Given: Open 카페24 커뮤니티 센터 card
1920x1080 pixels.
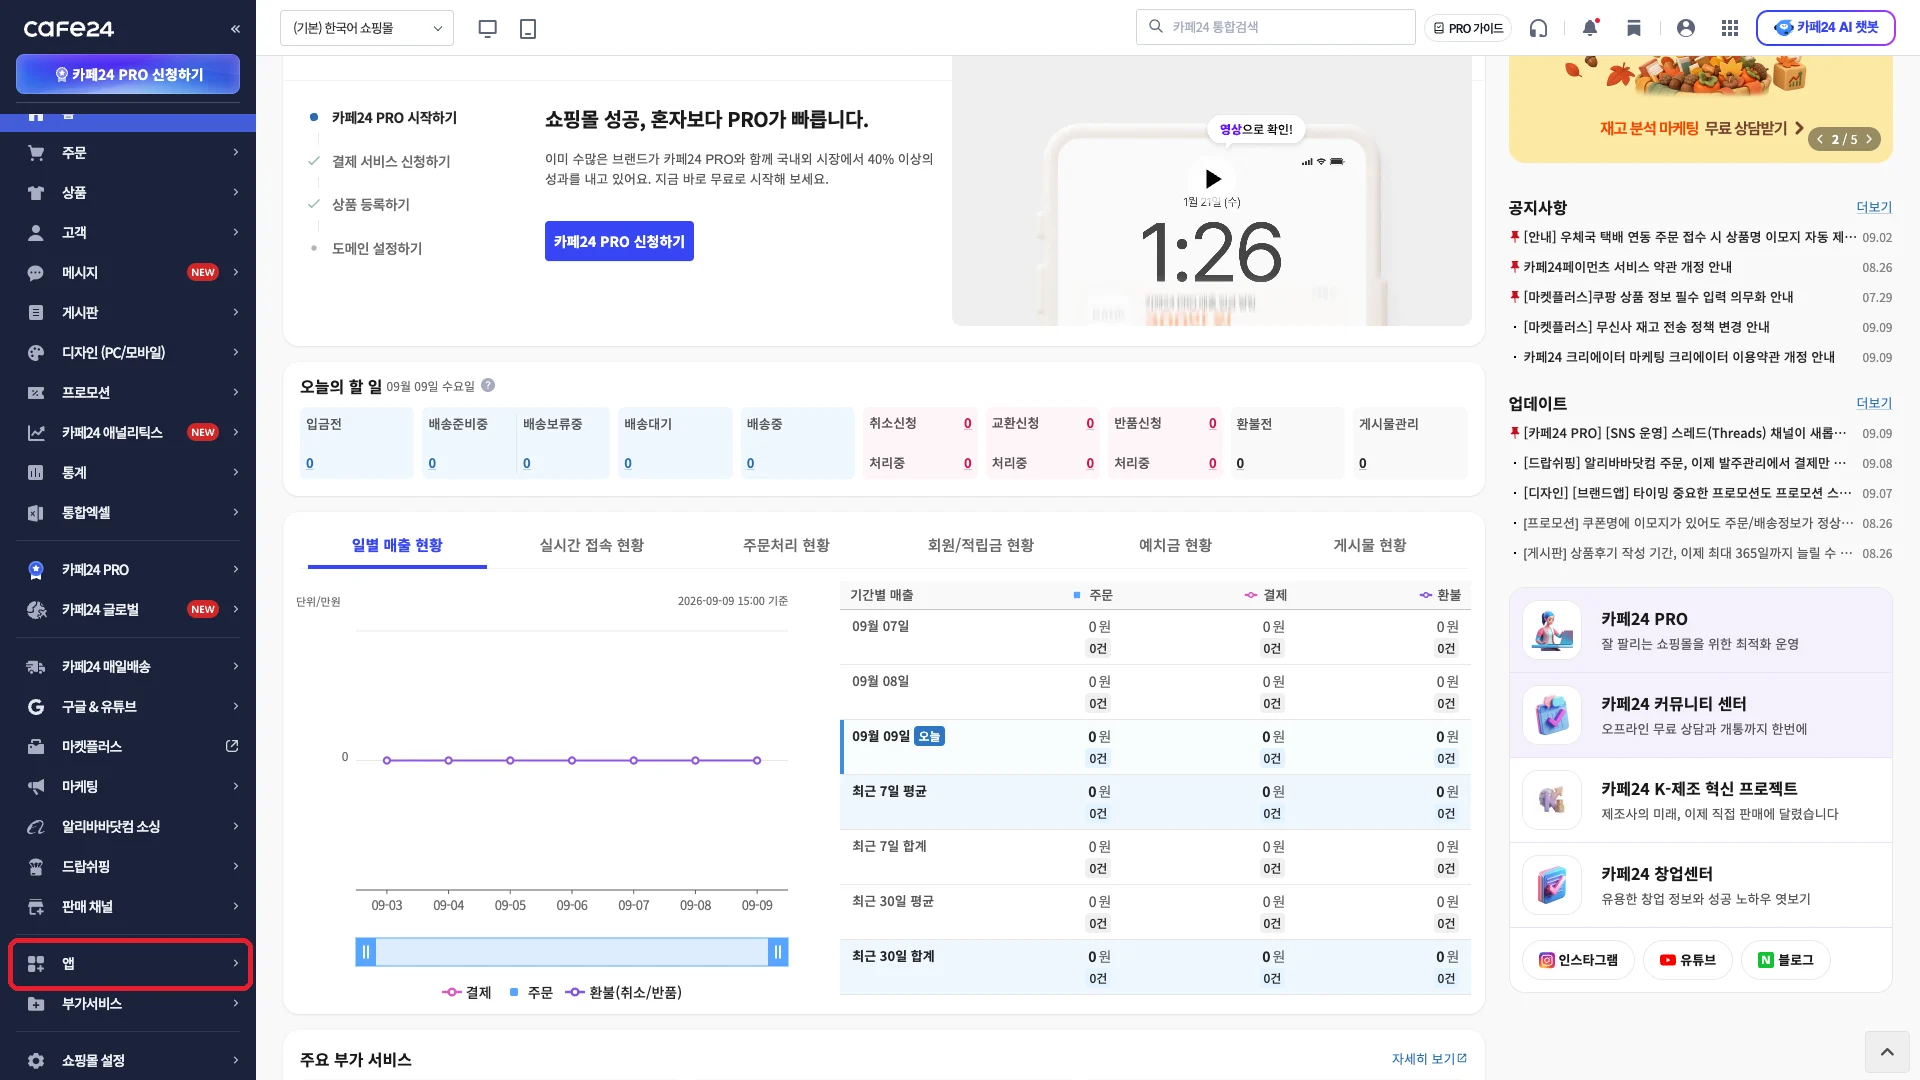Looking at the screenshot, I should coord(1700,716).
